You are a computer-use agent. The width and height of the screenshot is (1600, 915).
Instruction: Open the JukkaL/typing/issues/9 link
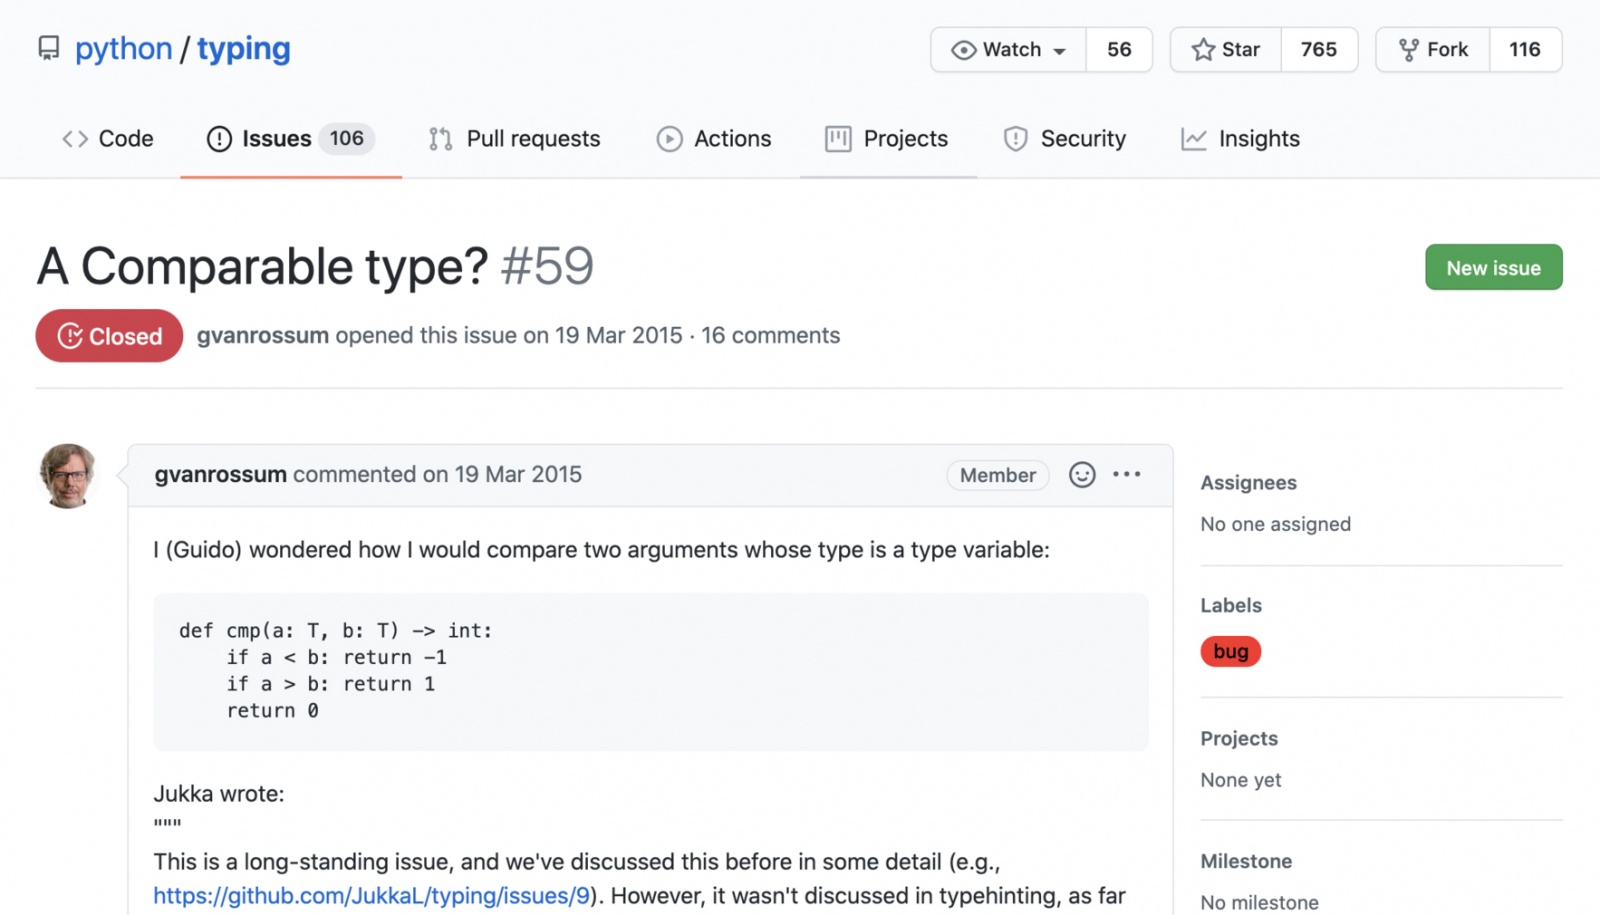tap(372, 895)
